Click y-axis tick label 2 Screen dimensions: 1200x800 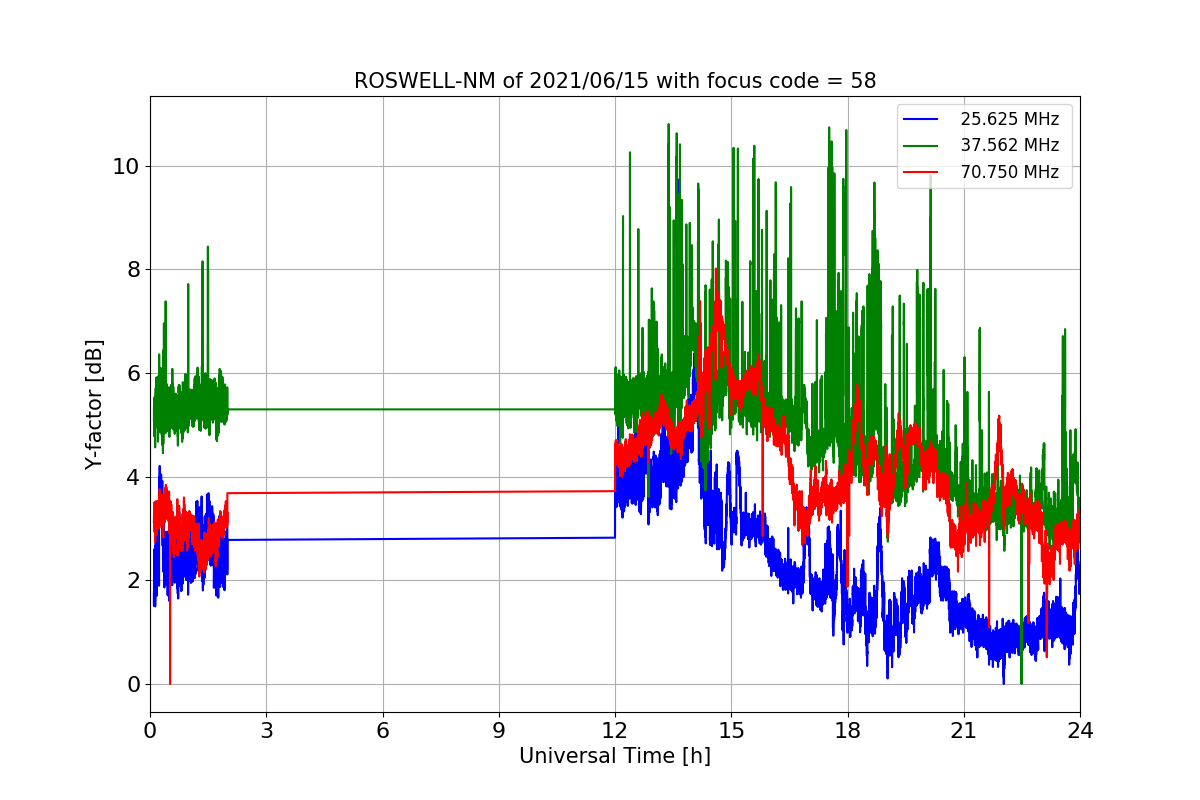point(132,581)
